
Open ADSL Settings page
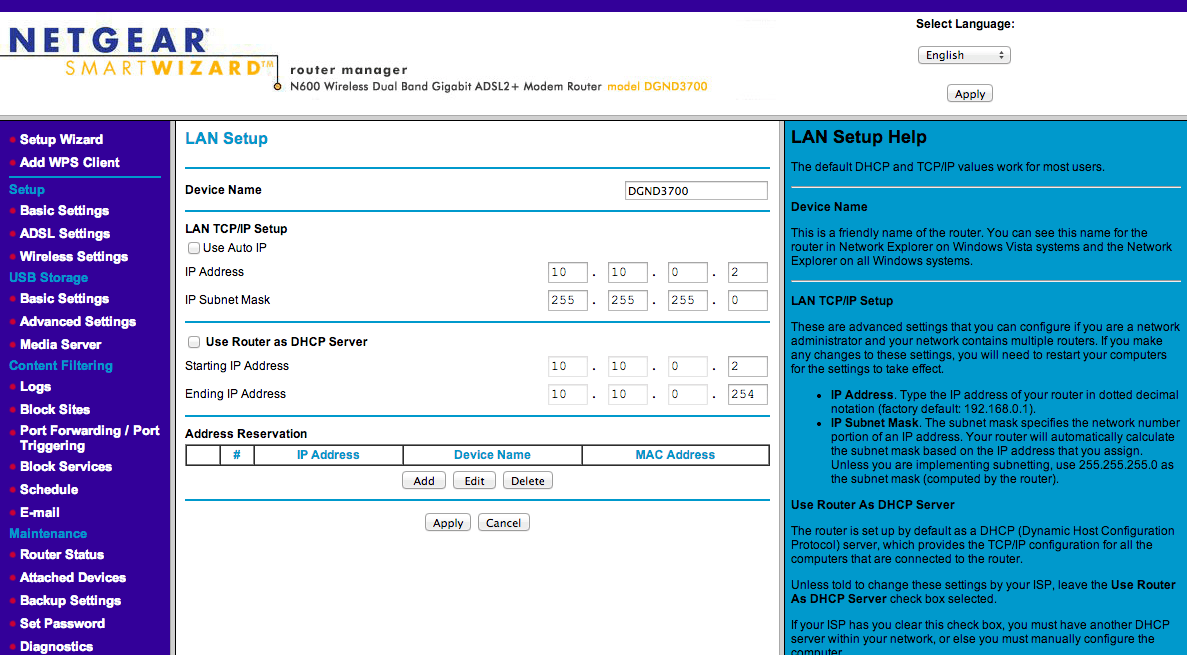coord(64,233)
